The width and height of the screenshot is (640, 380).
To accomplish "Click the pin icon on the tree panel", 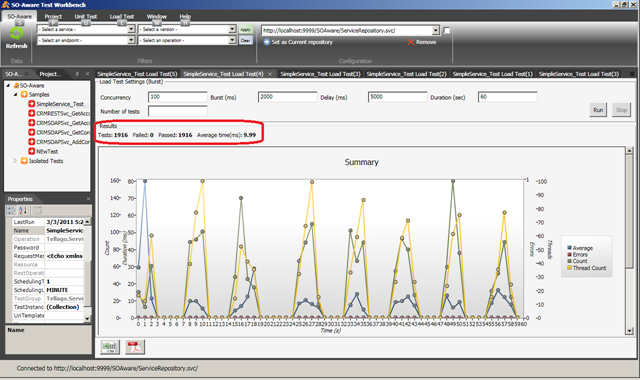I will tap(77, 74).
